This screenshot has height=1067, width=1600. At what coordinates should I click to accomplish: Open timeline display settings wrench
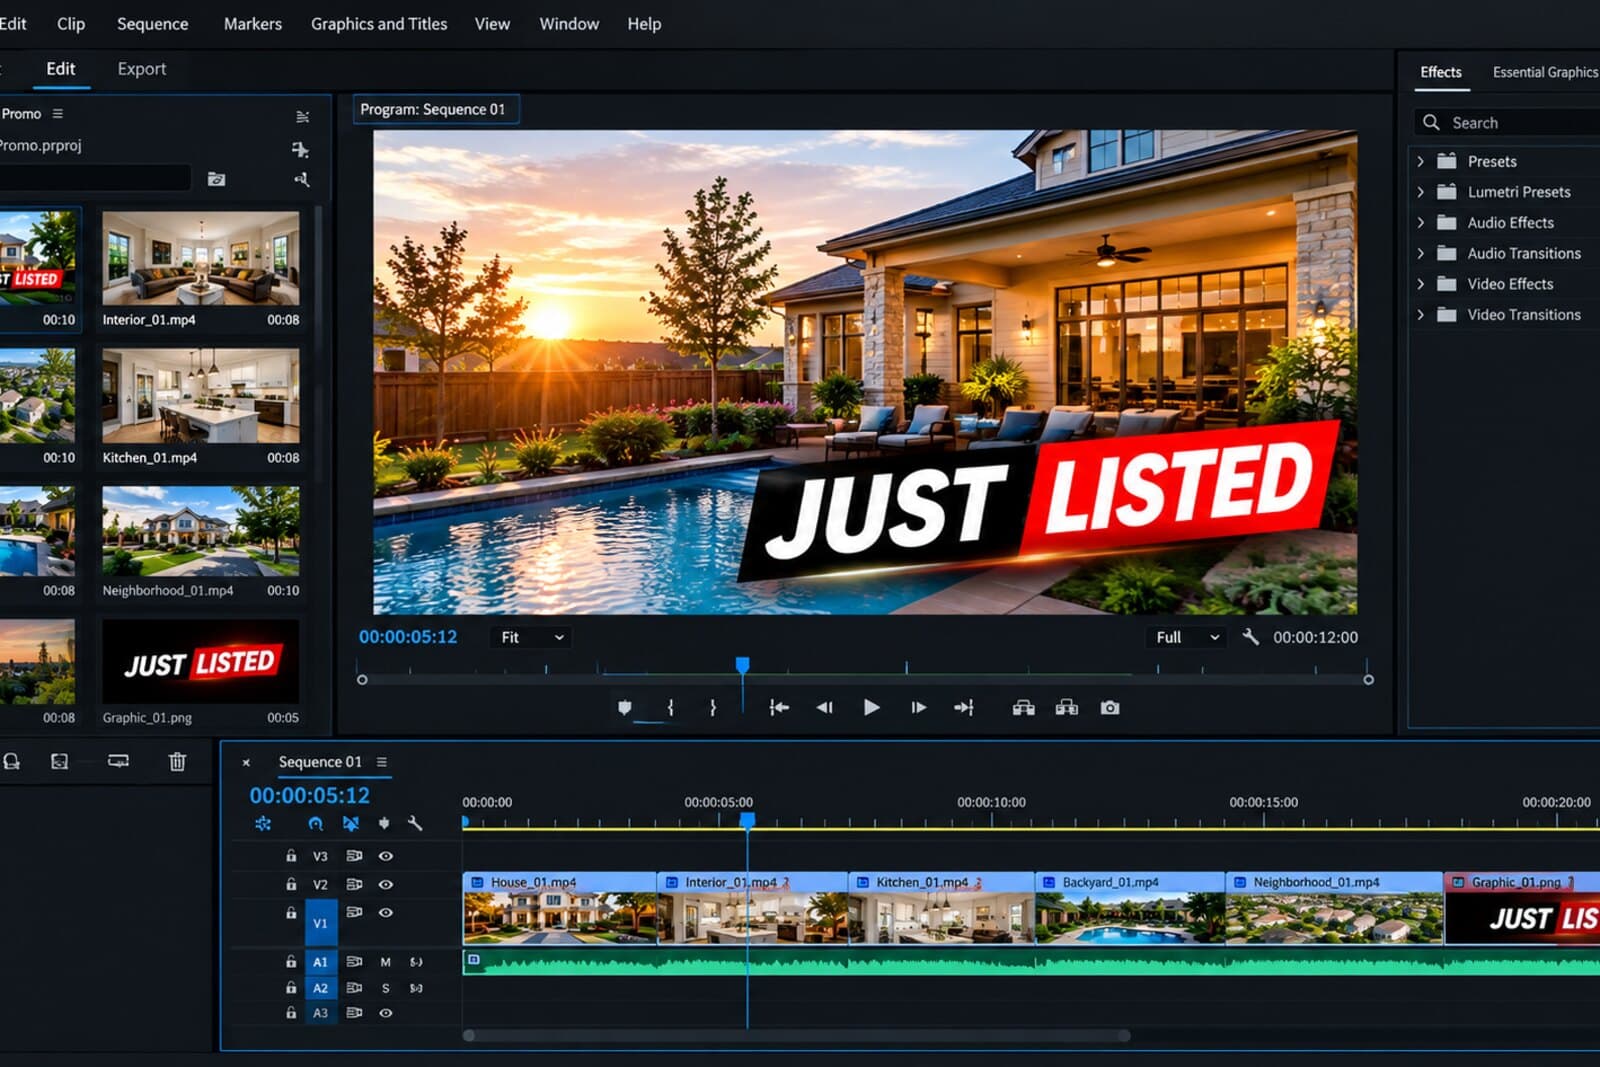[415, 824]
